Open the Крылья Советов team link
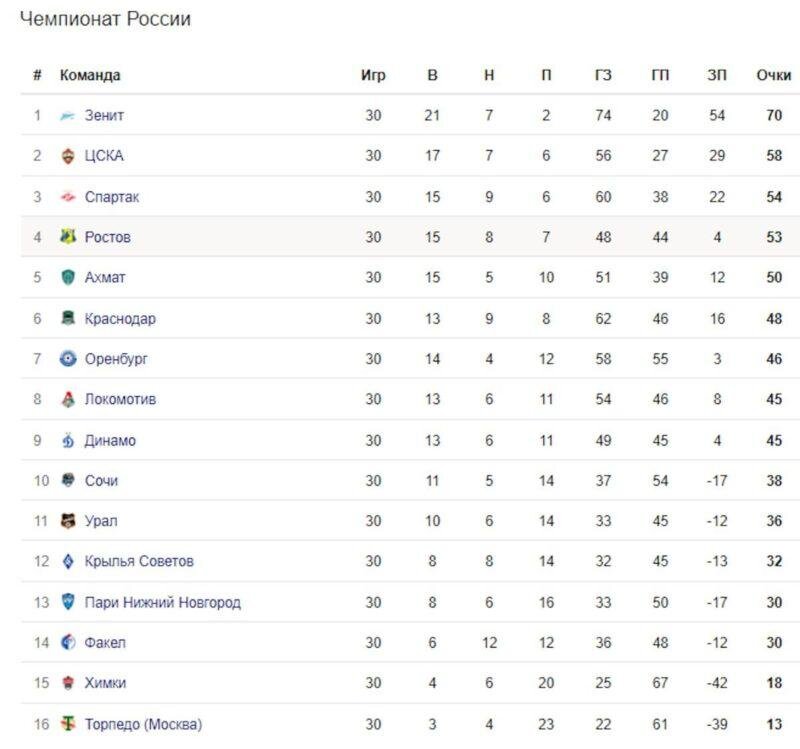The height and width of the screenshot is (749, 800). pyautogui.click(x=139, y=561)
